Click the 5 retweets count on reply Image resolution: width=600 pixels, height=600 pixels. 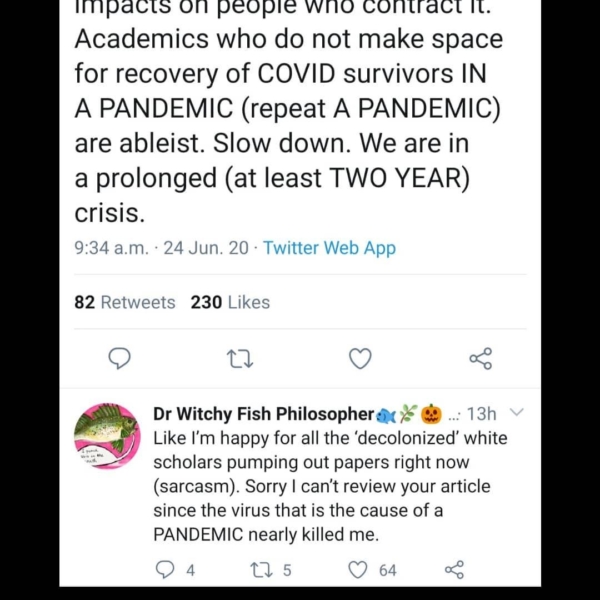coord(287,569)
